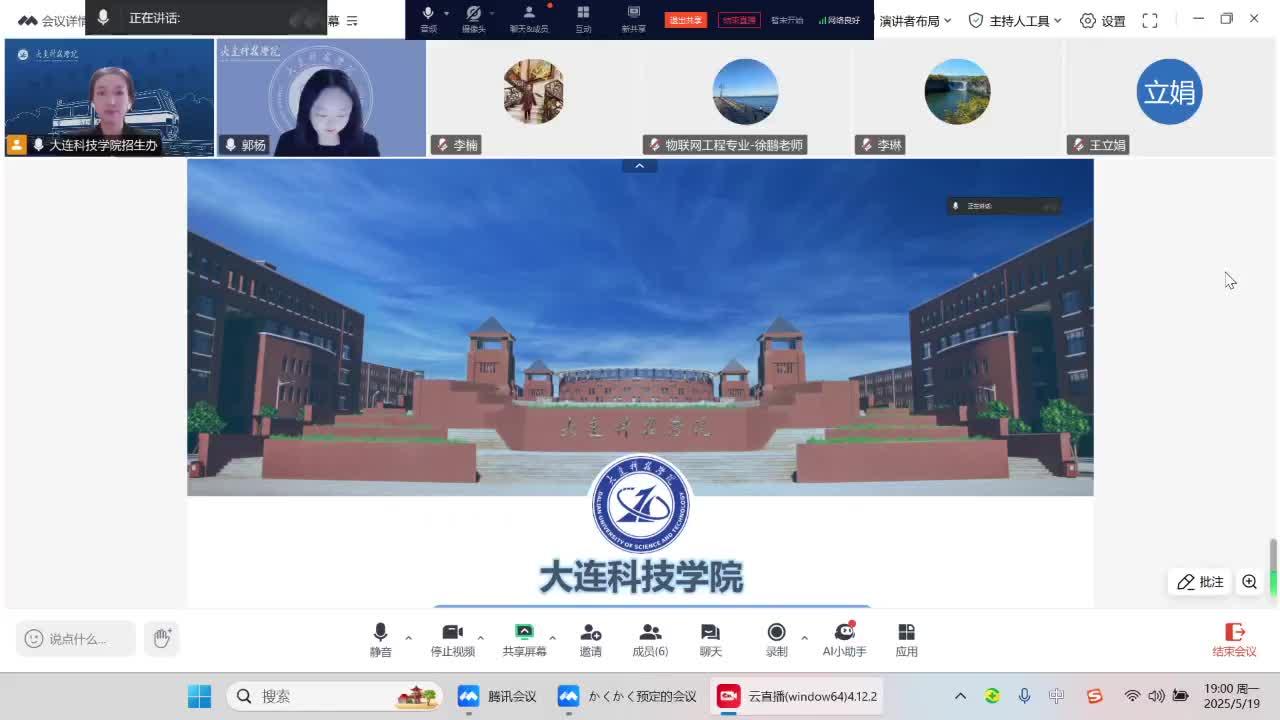This screenshot has height=720, width=1280.
Task: Expand the arrow beside 录制
Action: pyautogui.click(x=804, y=637)
